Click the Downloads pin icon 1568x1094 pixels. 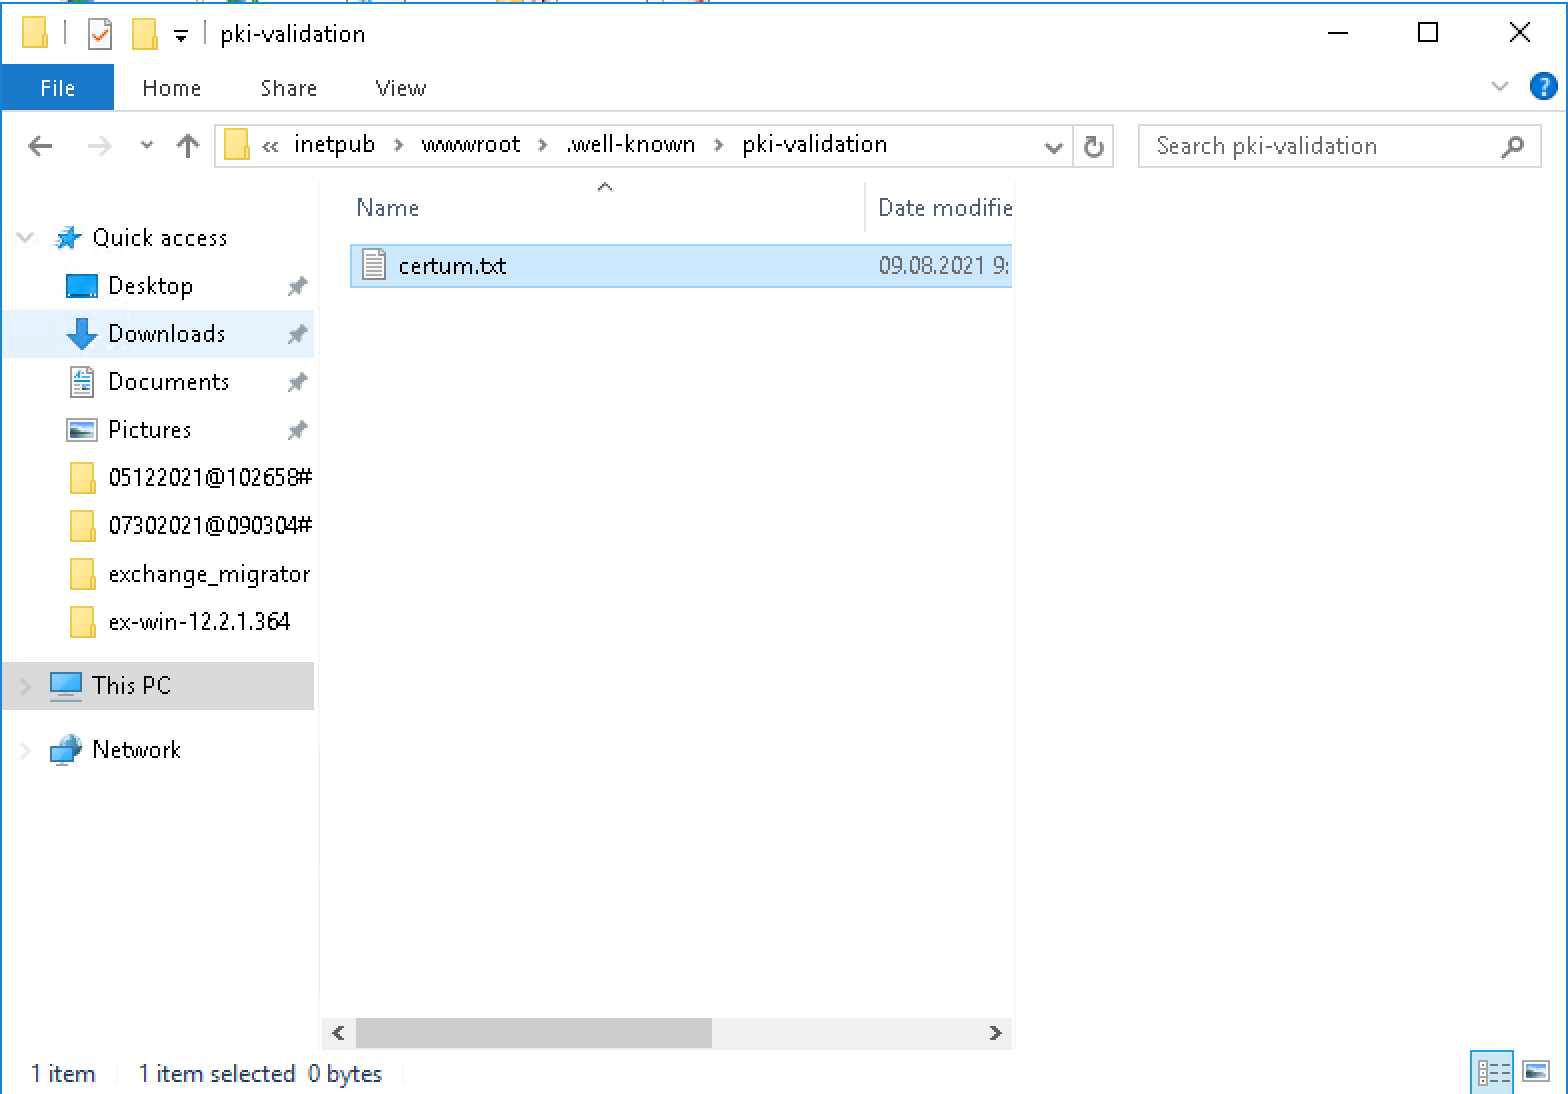pos(297,334)
